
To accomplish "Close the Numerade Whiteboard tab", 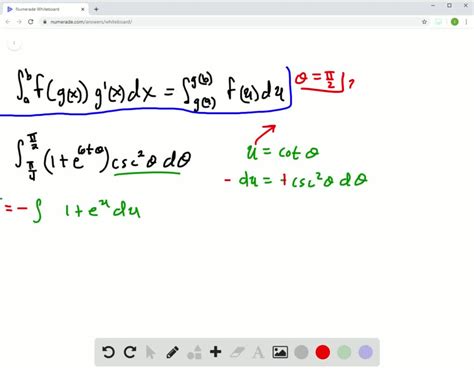I will click(x=83, y=9).
